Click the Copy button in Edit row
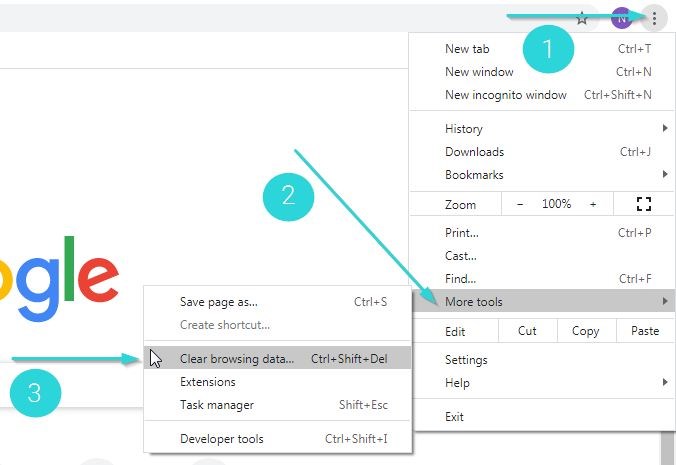 click(585, 331)
